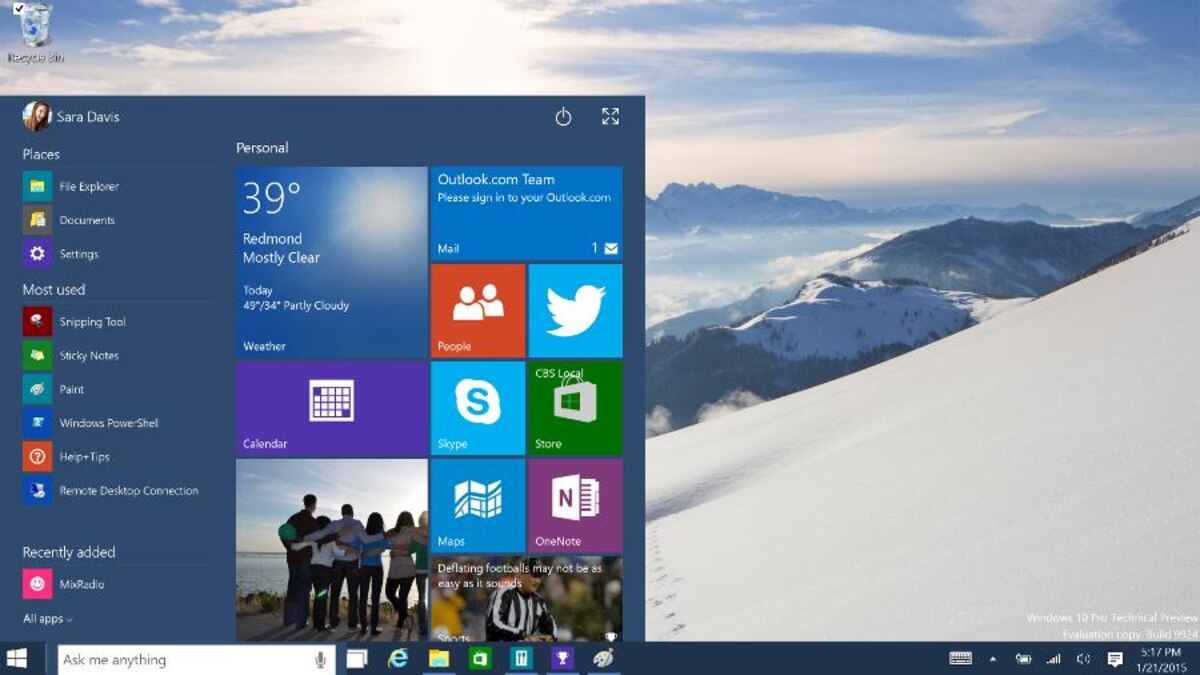
Task: Toggle Start menu to full screen mode
Action: 611,117
